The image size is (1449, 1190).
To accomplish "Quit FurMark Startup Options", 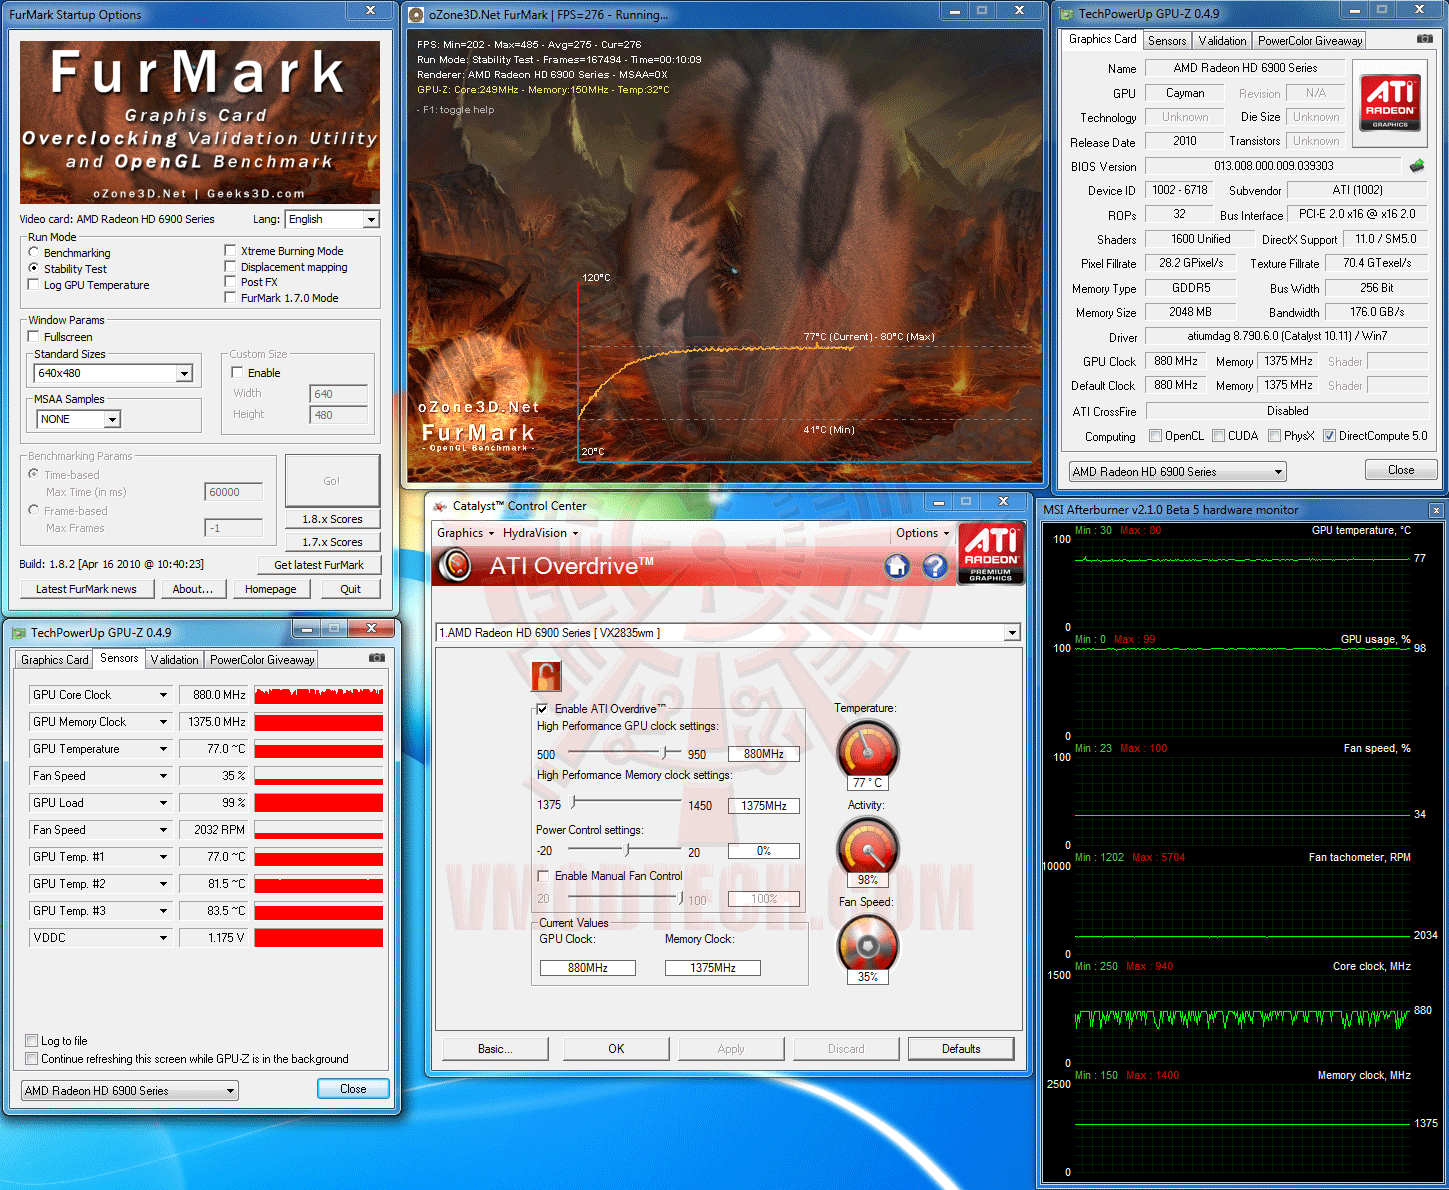I will click(x=350, y=589).
